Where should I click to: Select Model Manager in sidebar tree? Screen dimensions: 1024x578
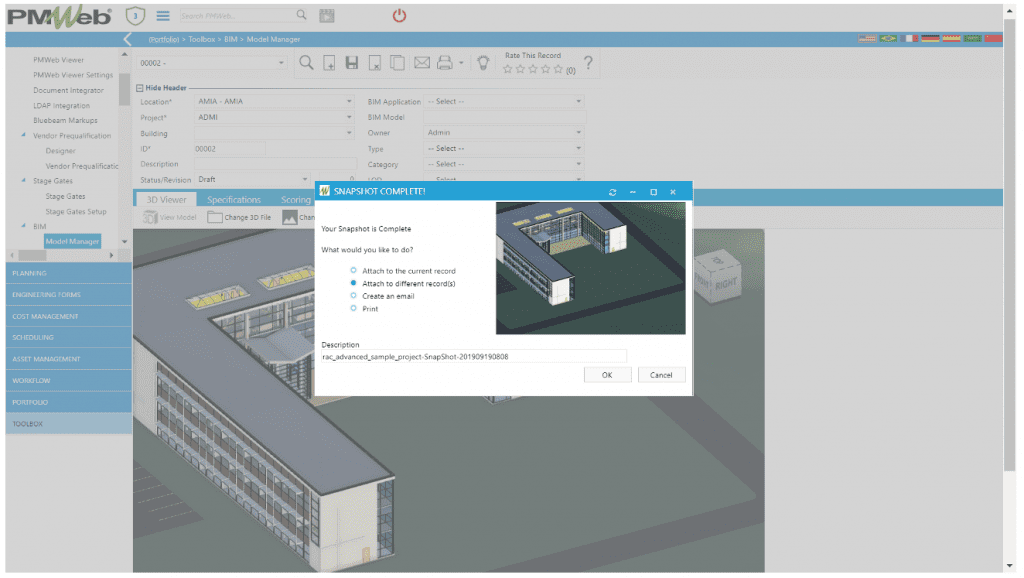(72, 241)
